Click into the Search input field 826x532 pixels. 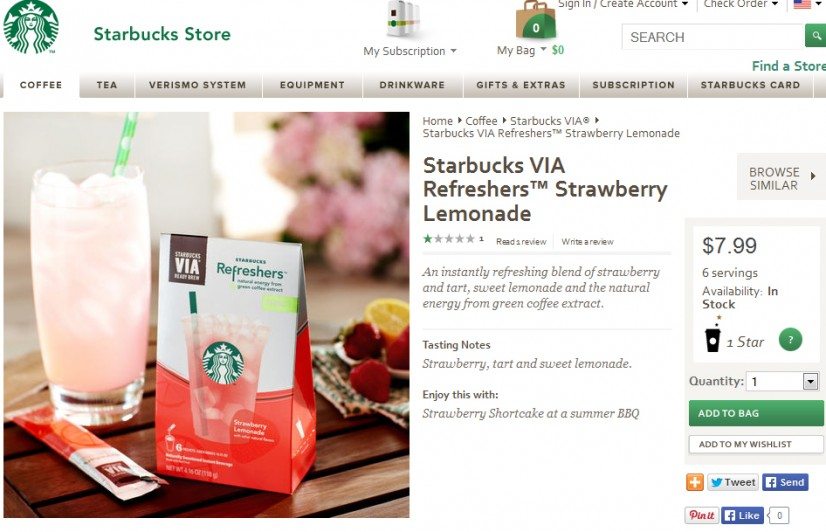tap(713, 37)
